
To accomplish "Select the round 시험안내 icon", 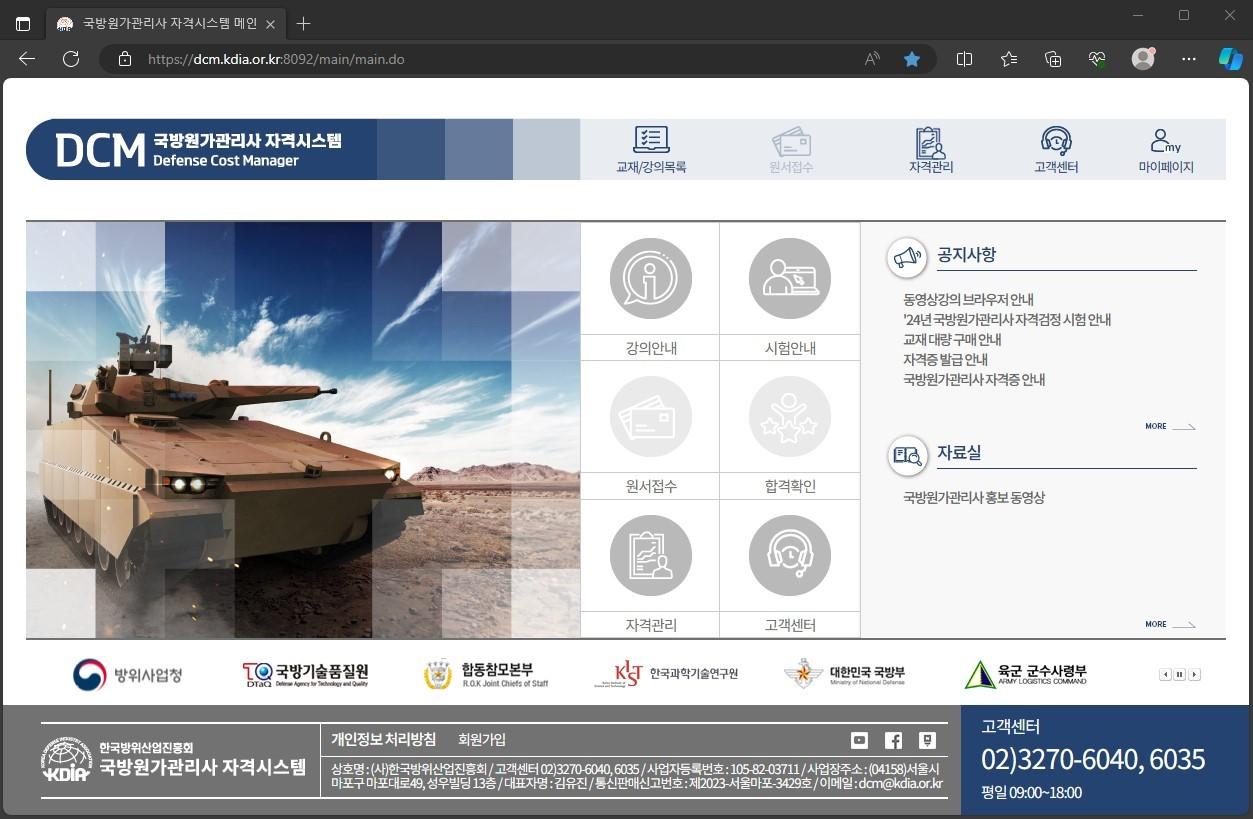I will coord(789,278).
